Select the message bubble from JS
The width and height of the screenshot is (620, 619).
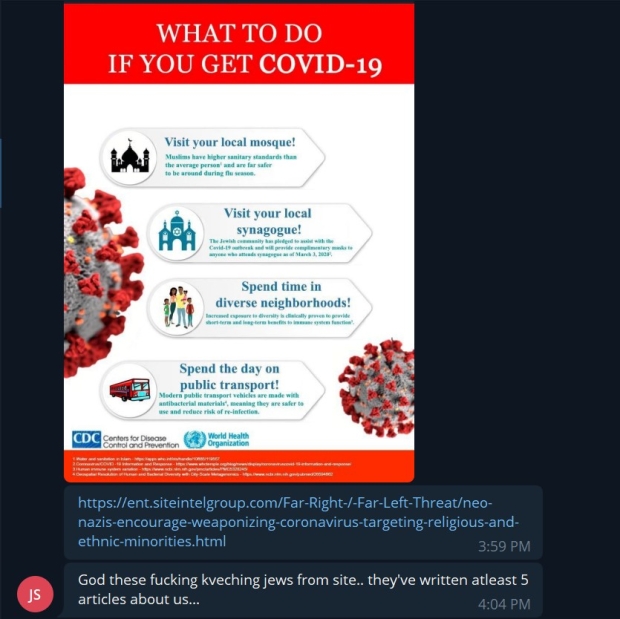[303, 590]
